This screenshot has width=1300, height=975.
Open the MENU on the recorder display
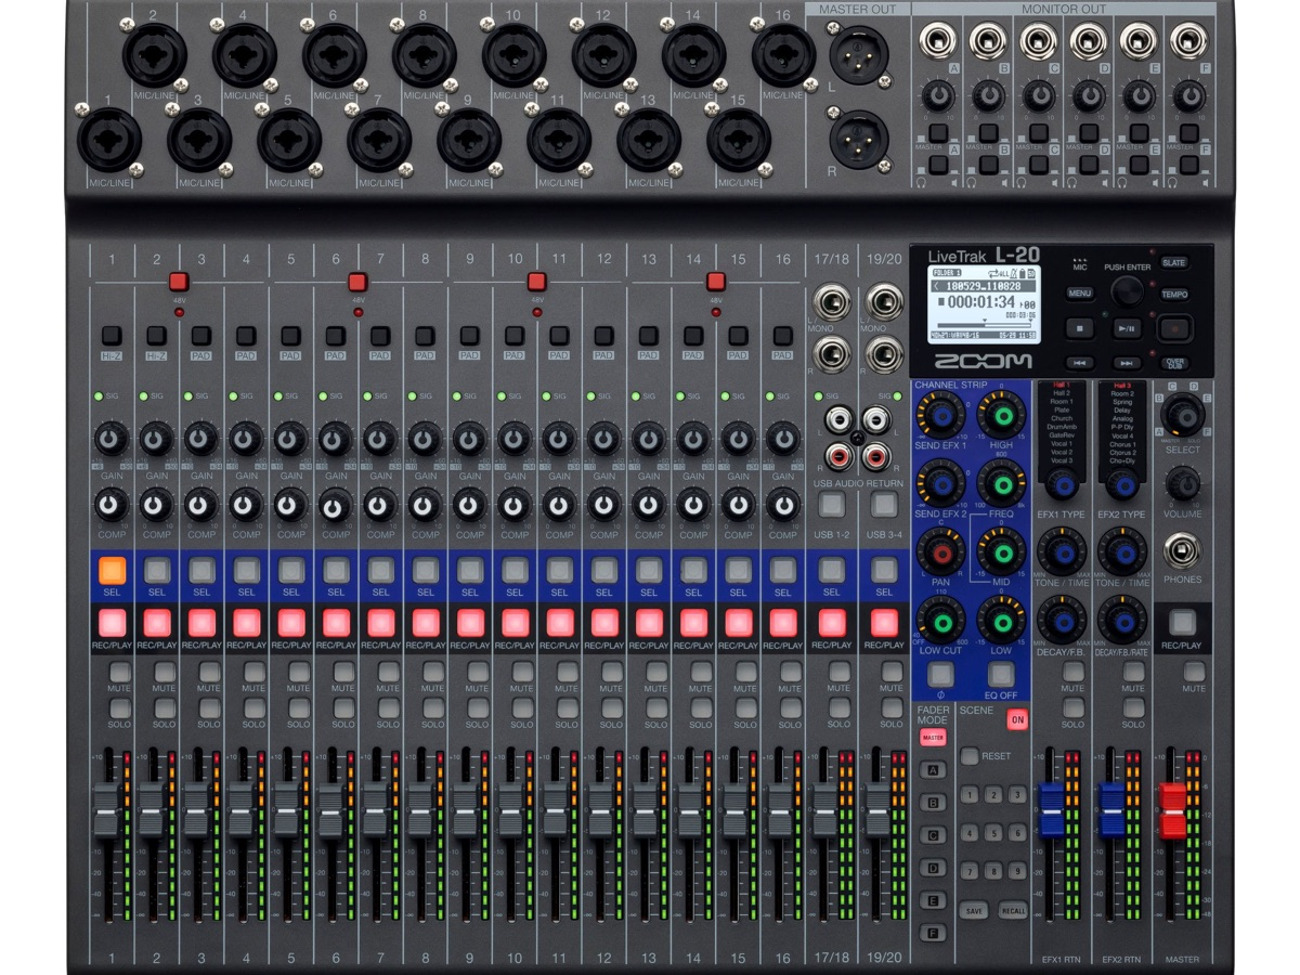click(1080, 292)
